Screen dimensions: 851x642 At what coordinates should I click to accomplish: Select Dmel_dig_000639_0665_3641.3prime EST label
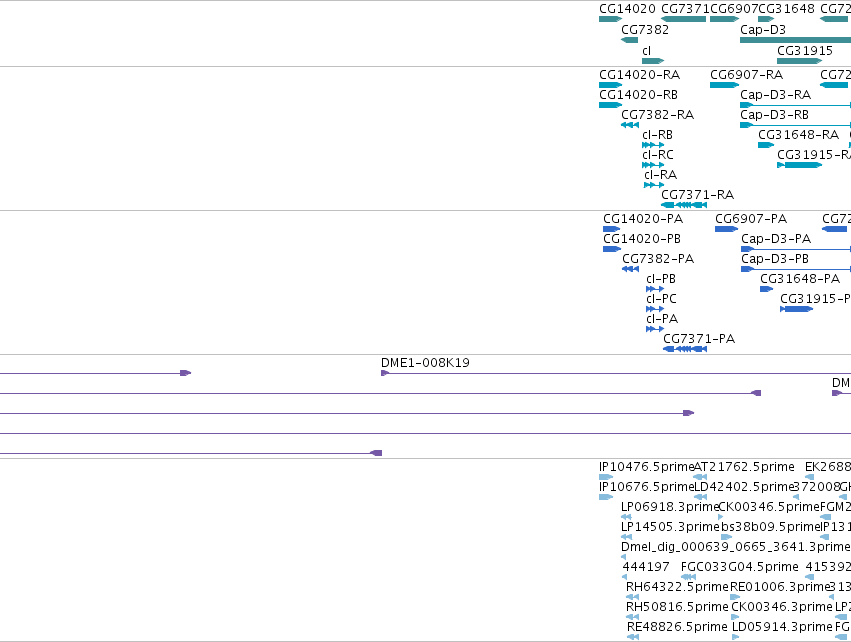tap(735, 548)
